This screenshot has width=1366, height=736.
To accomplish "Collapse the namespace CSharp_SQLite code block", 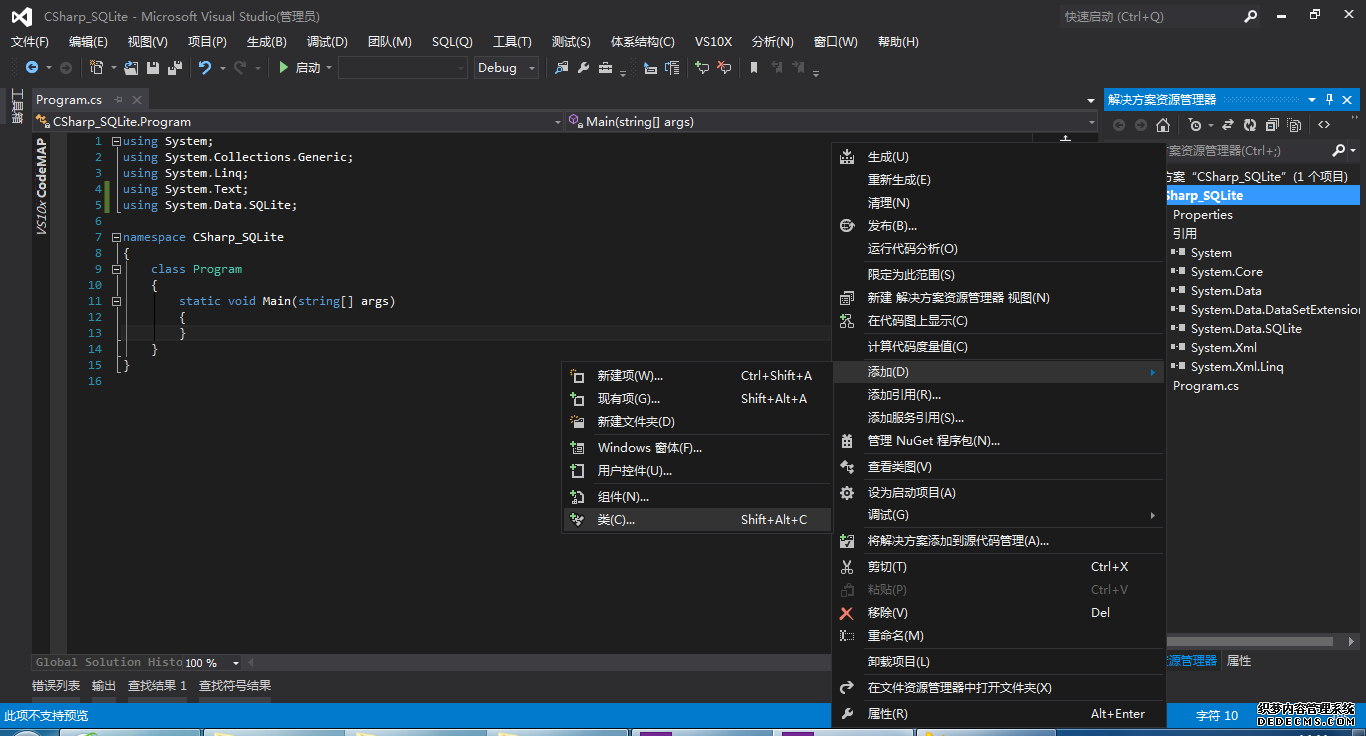I will pos(117,238).
